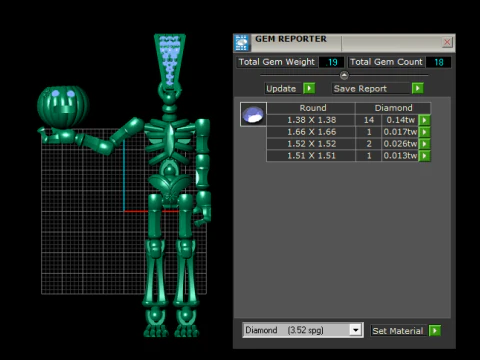Close the Gem Reporter panel

pyautogui.click(x=447, y=42)
